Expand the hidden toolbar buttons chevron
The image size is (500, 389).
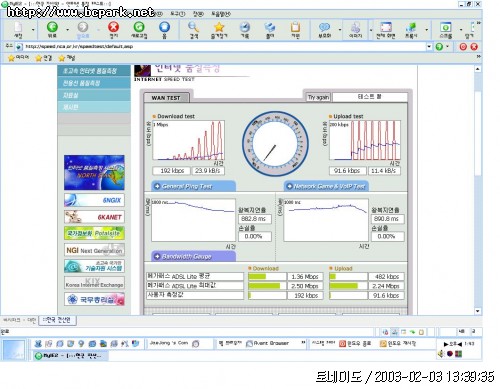click(479, 23)
